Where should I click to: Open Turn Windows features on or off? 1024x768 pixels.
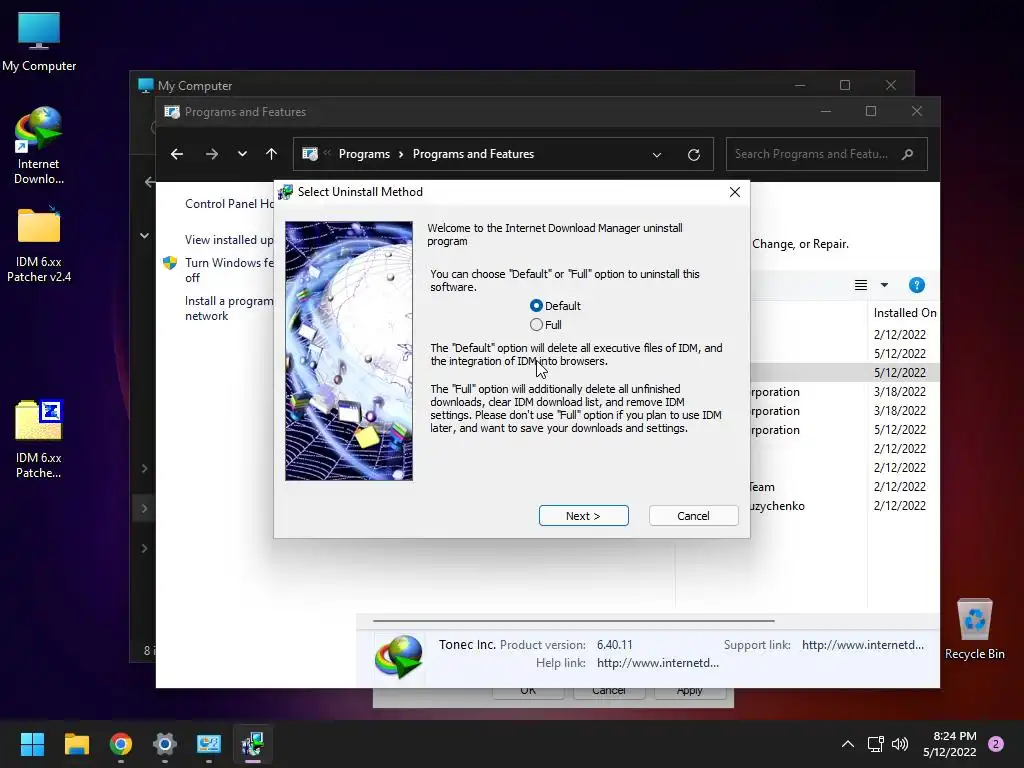[x=229, y=270]
